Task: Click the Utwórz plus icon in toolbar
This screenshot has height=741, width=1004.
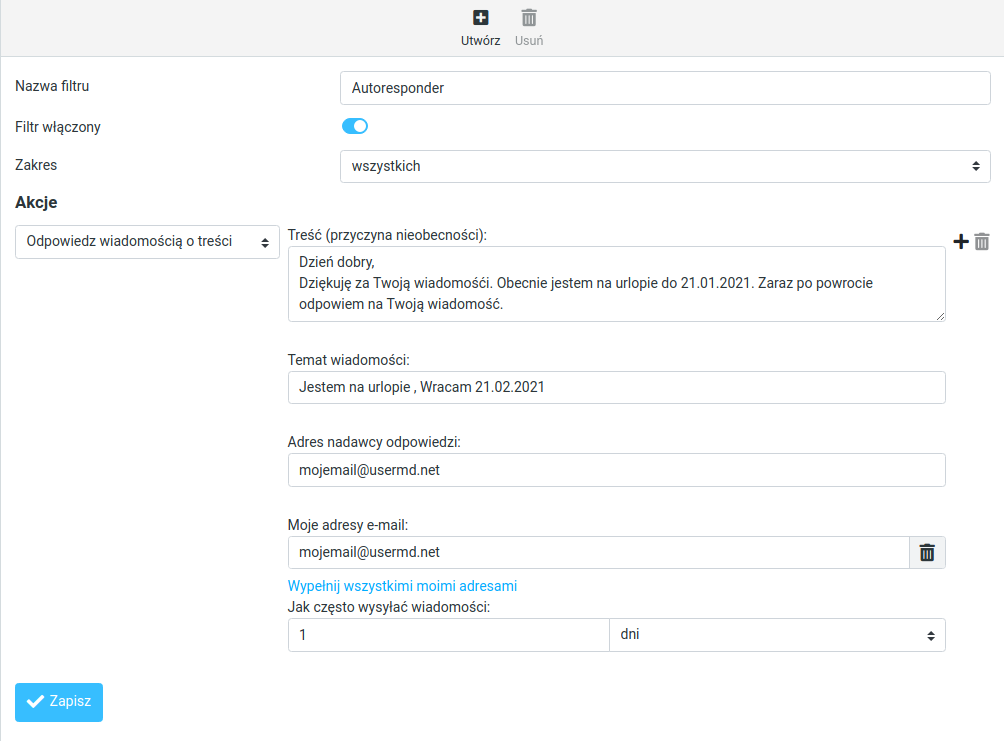Action: click(x=480, y=18)
